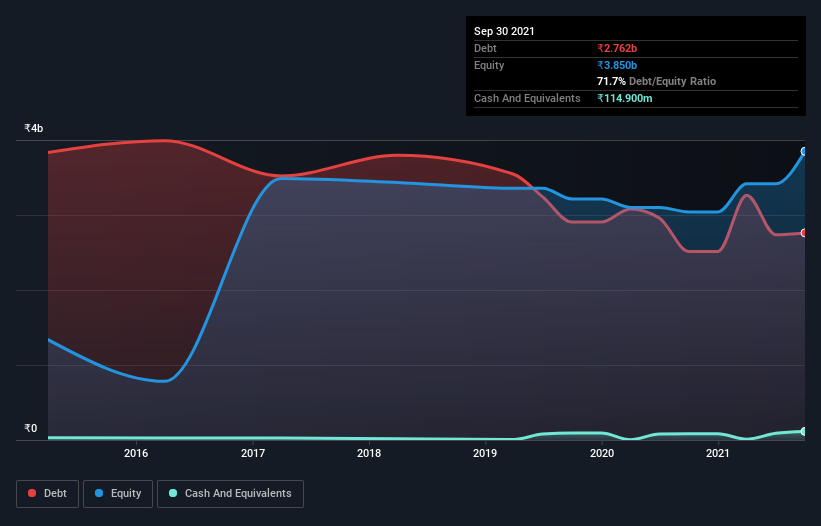The width and height of the screenshot is (821, 526).
Task: Select the blue Equity endpoint marker on chart
Action: coord(804,152)
